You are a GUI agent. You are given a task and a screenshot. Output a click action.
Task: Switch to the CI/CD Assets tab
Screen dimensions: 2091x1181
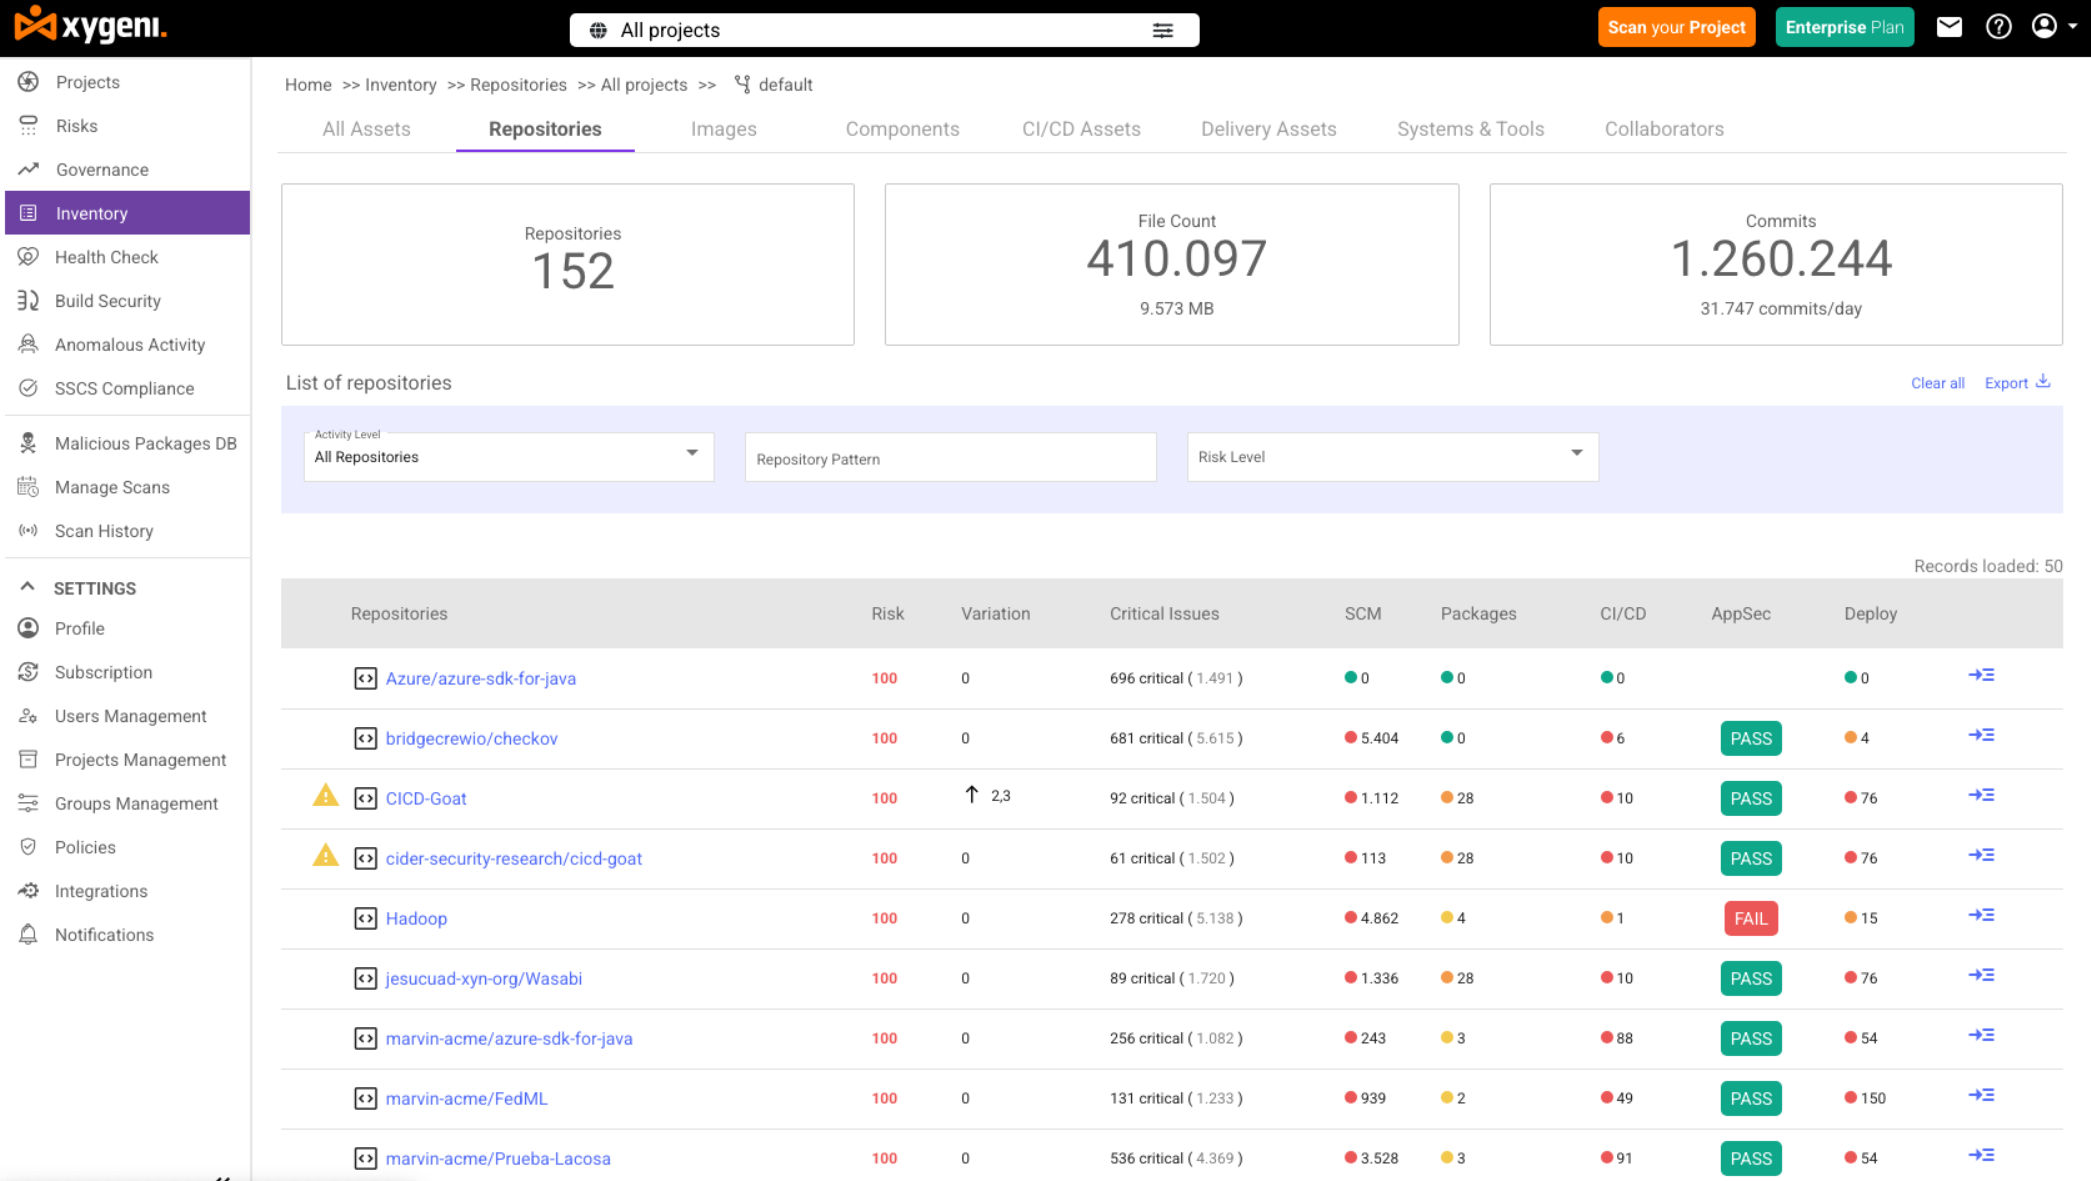click(1081, 129)
